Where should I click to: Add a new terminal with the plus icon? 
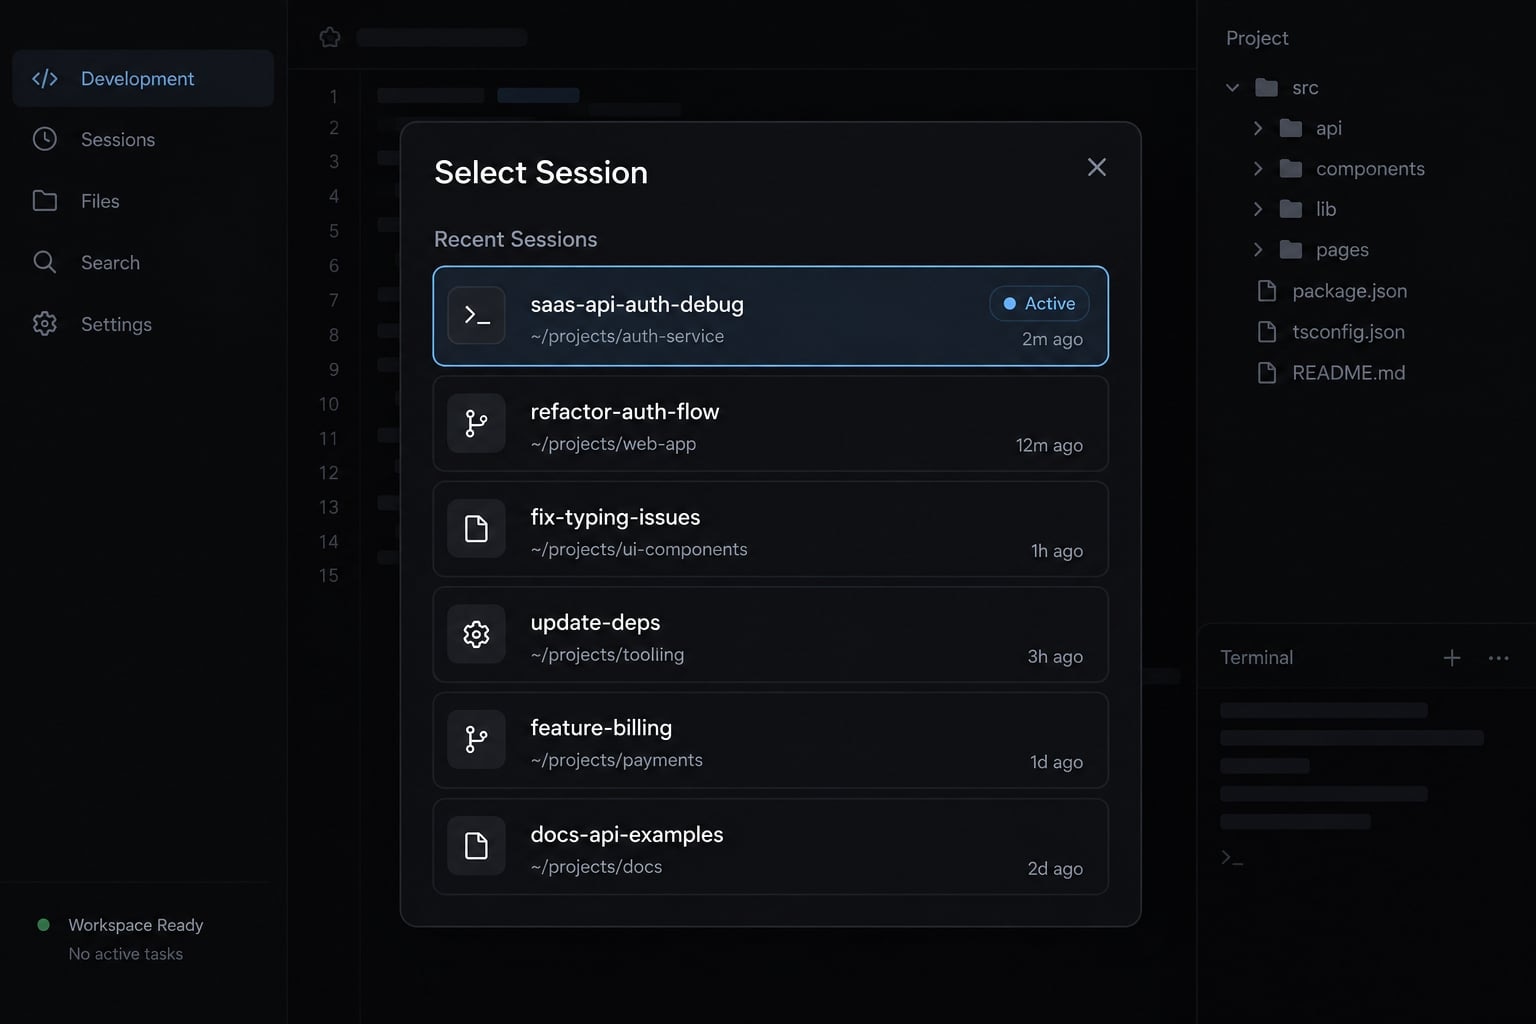tap(1452, 657)
